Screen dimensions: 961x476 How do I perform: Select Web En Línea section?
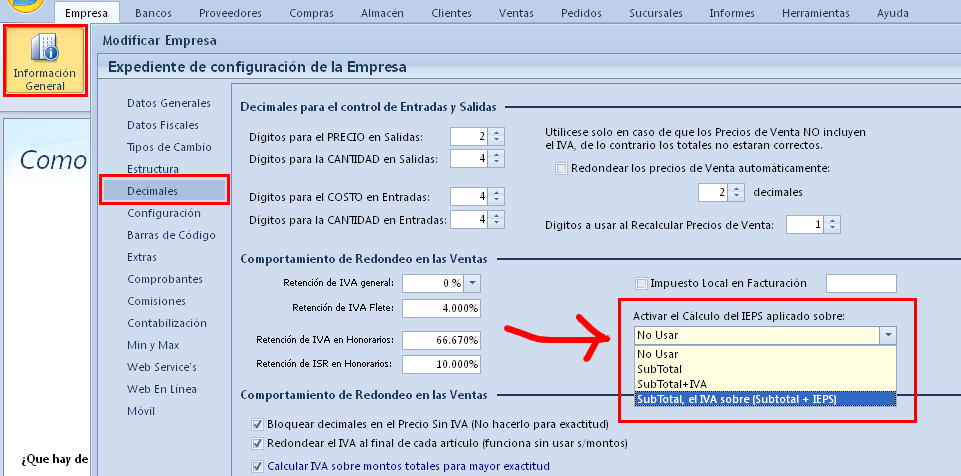tap(162, 390)
